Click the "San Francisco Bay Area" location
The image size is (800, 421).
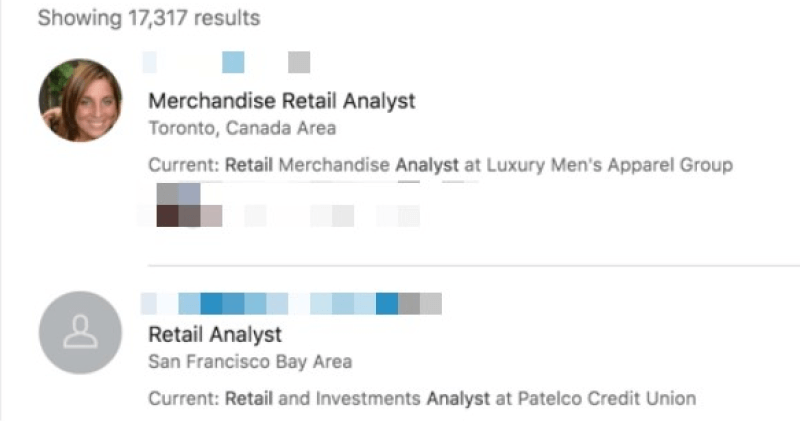(x=250, y=361)
